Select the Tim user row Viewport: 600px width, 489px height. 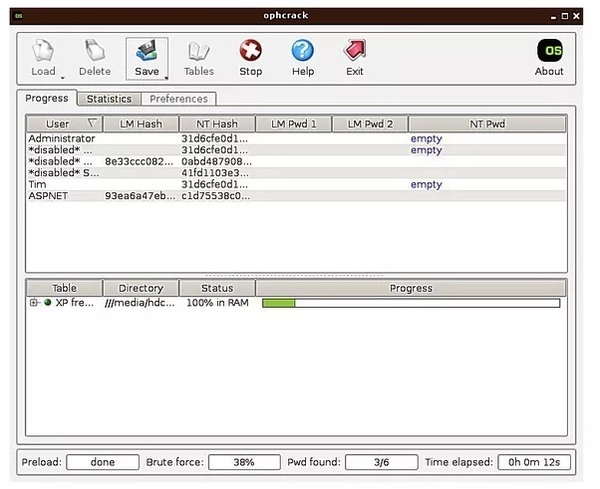click(296, 184)
